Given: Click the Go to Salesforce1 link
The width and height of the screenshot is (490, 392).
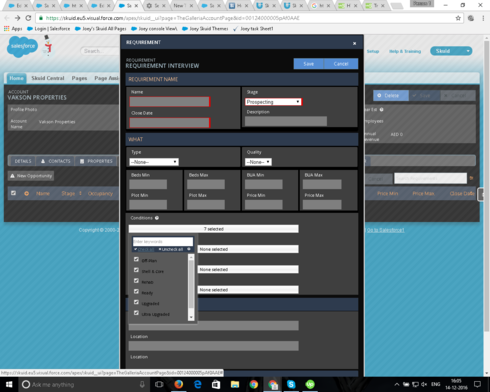Looking at the screenshot, I should [386, 230].
